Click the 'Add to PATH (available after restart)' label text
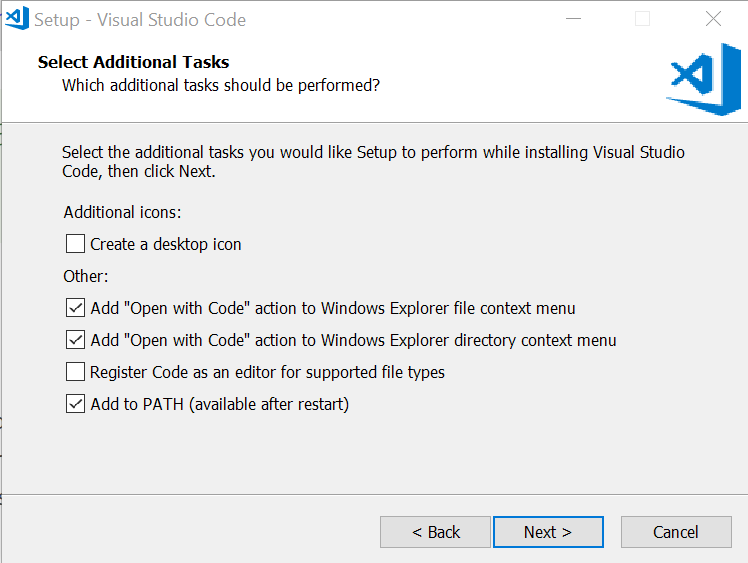Screen dimensions: 748x563 219,404
